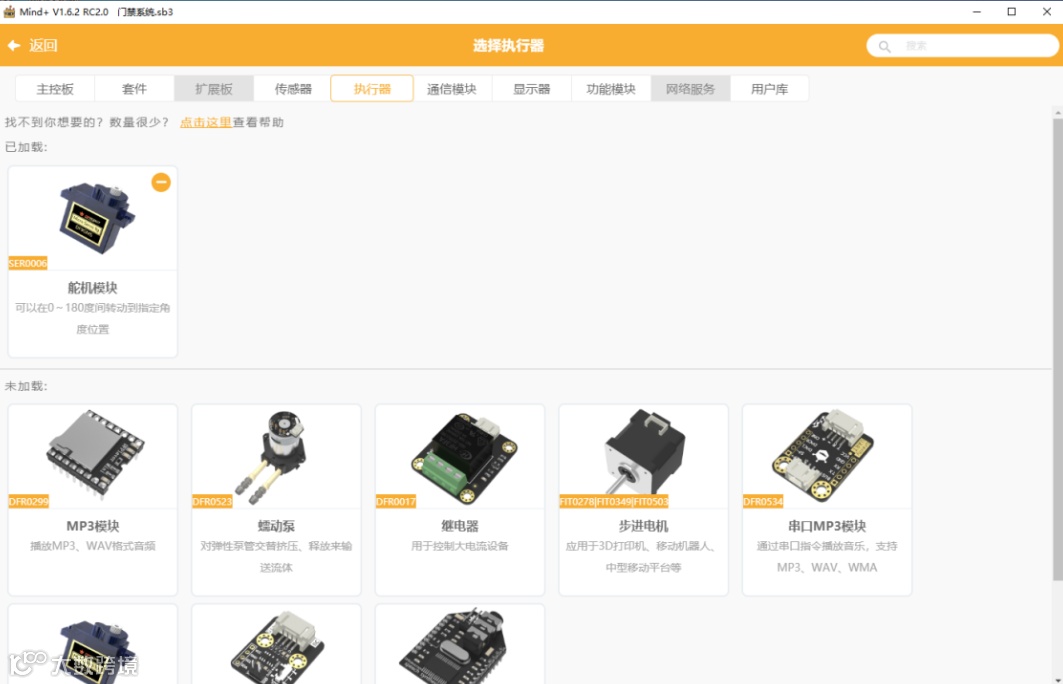This screenshot has height=684, width=1063.
Task: Switch to 显示器 tab
Action: (532, 89)
